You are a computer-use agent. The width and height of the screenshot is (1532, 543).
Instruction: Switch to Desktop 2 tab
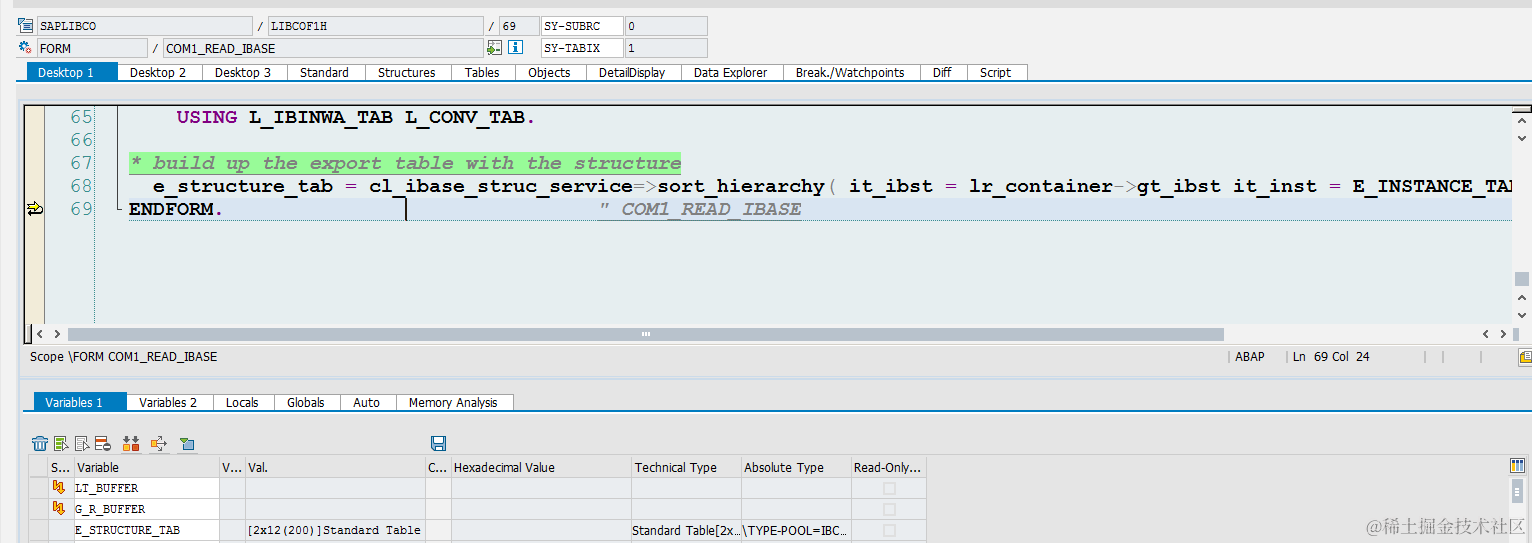[x=158, y=72]
